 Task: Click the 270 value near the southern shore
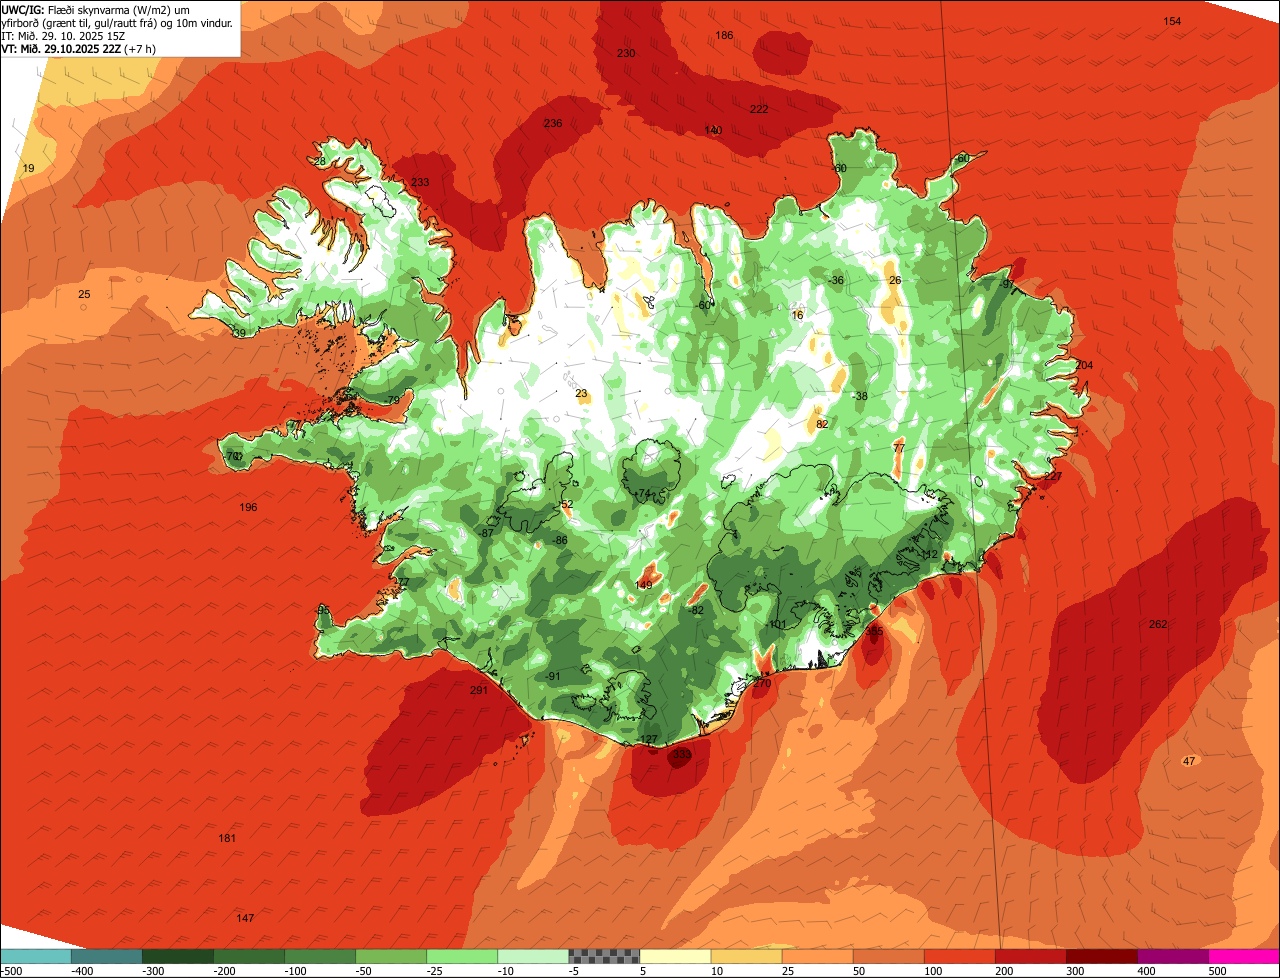click(761, 685)
